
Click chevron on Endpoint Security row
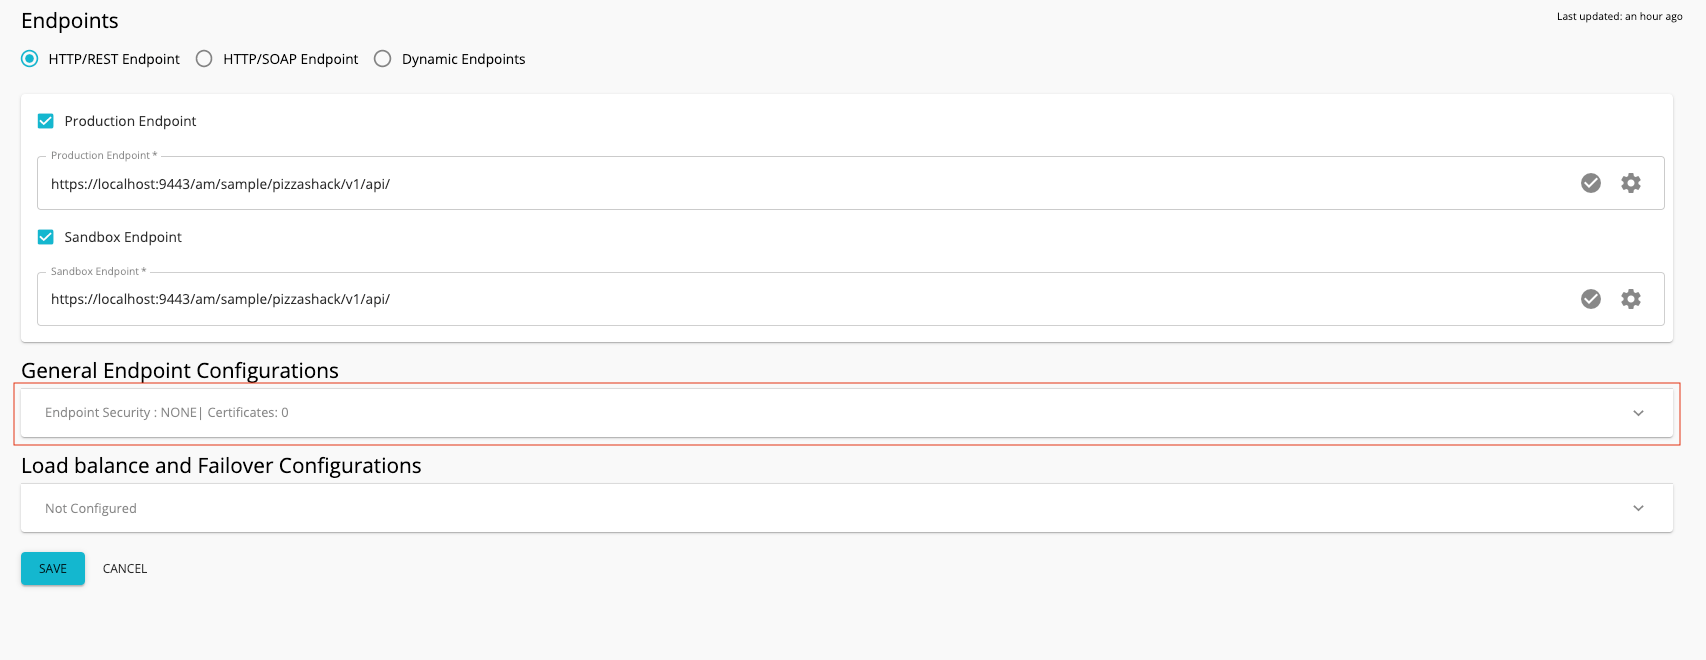click(x=1638, y=412)
